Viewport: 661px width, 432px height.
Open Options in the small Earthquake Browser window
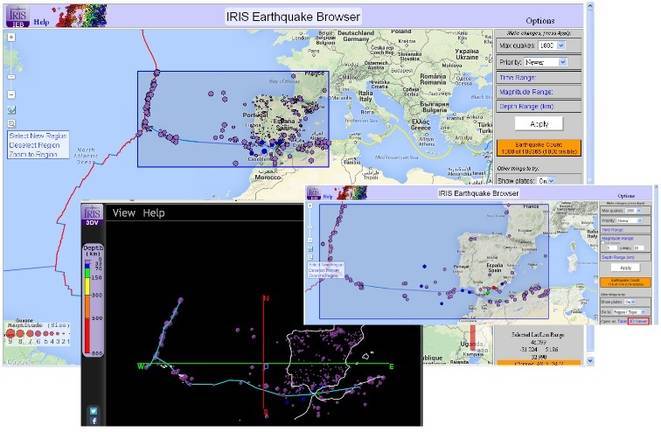(x=626, y=196)
